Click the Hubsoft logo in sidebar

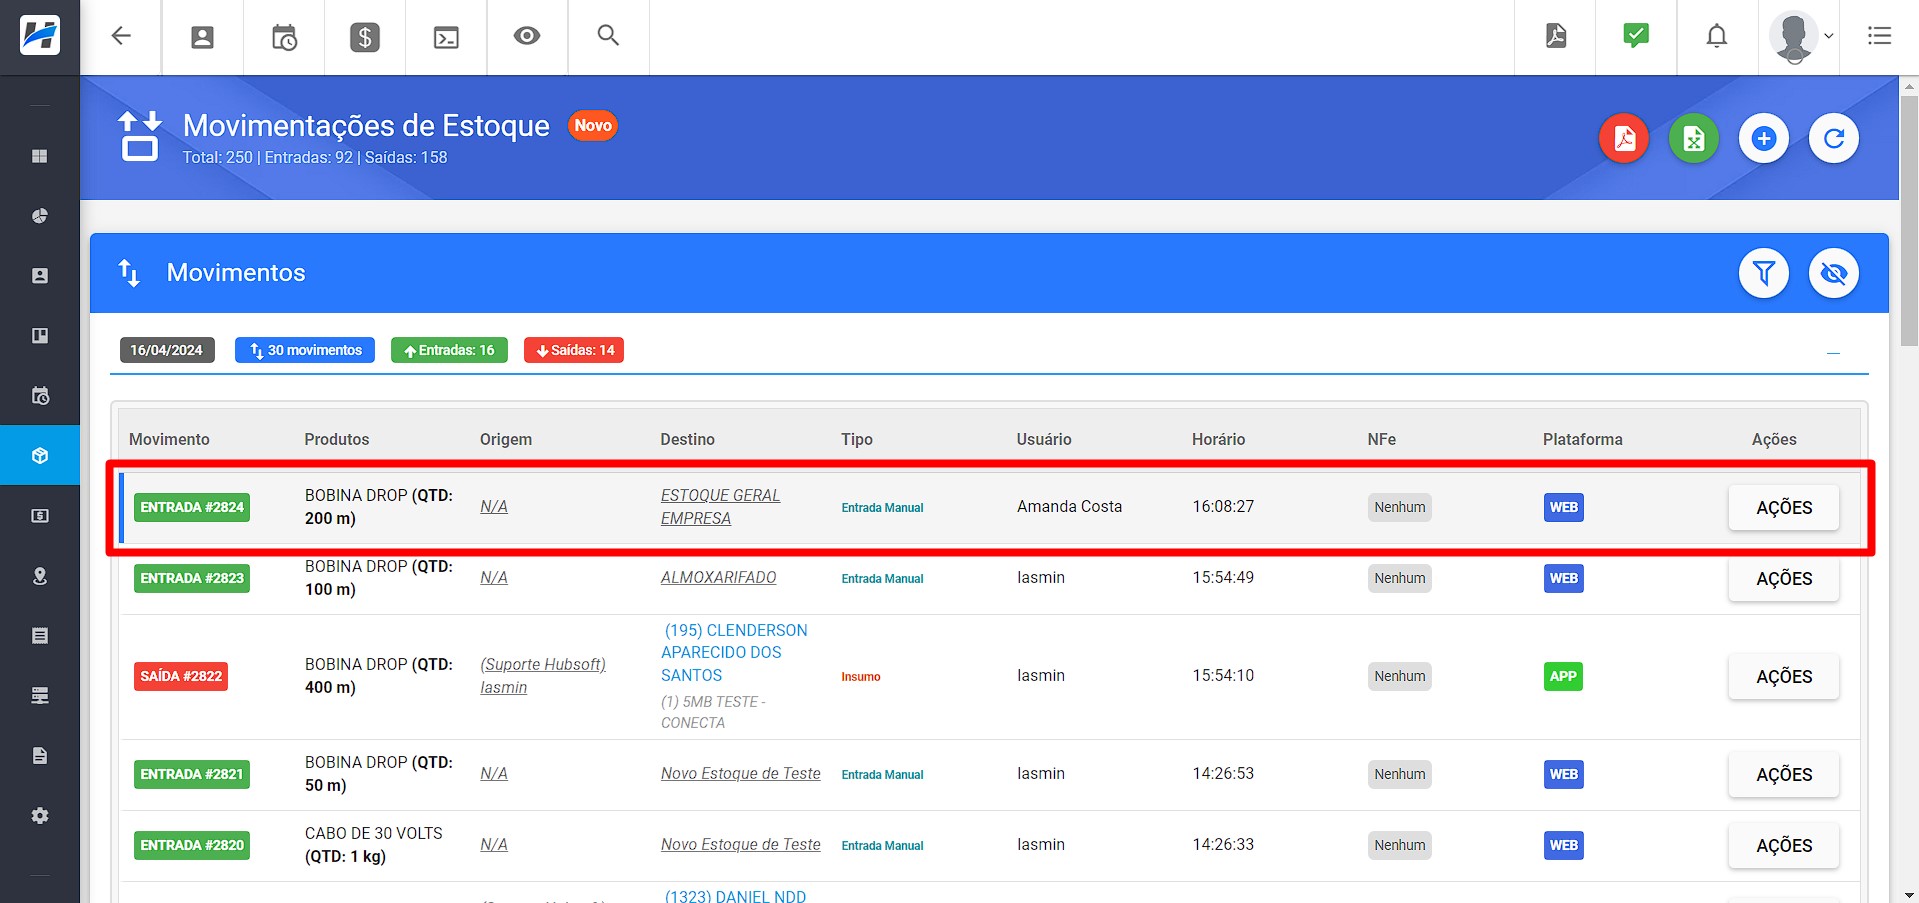pyautogui.click(x=40, y=36)
